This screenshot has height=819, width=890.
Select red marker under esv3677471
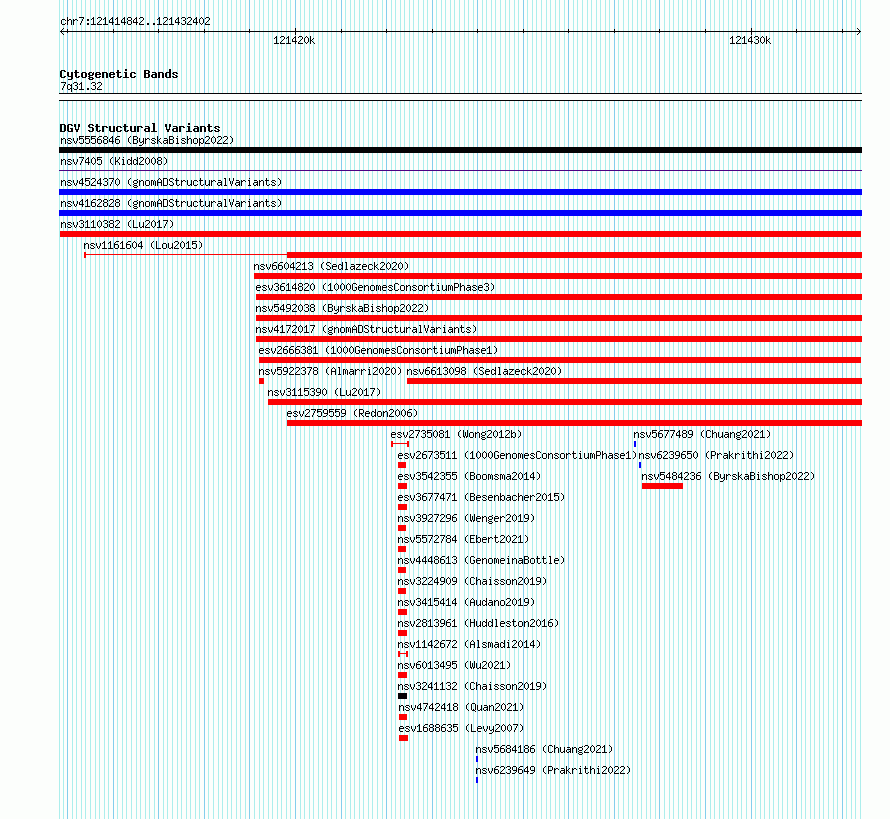click(403, 507)
